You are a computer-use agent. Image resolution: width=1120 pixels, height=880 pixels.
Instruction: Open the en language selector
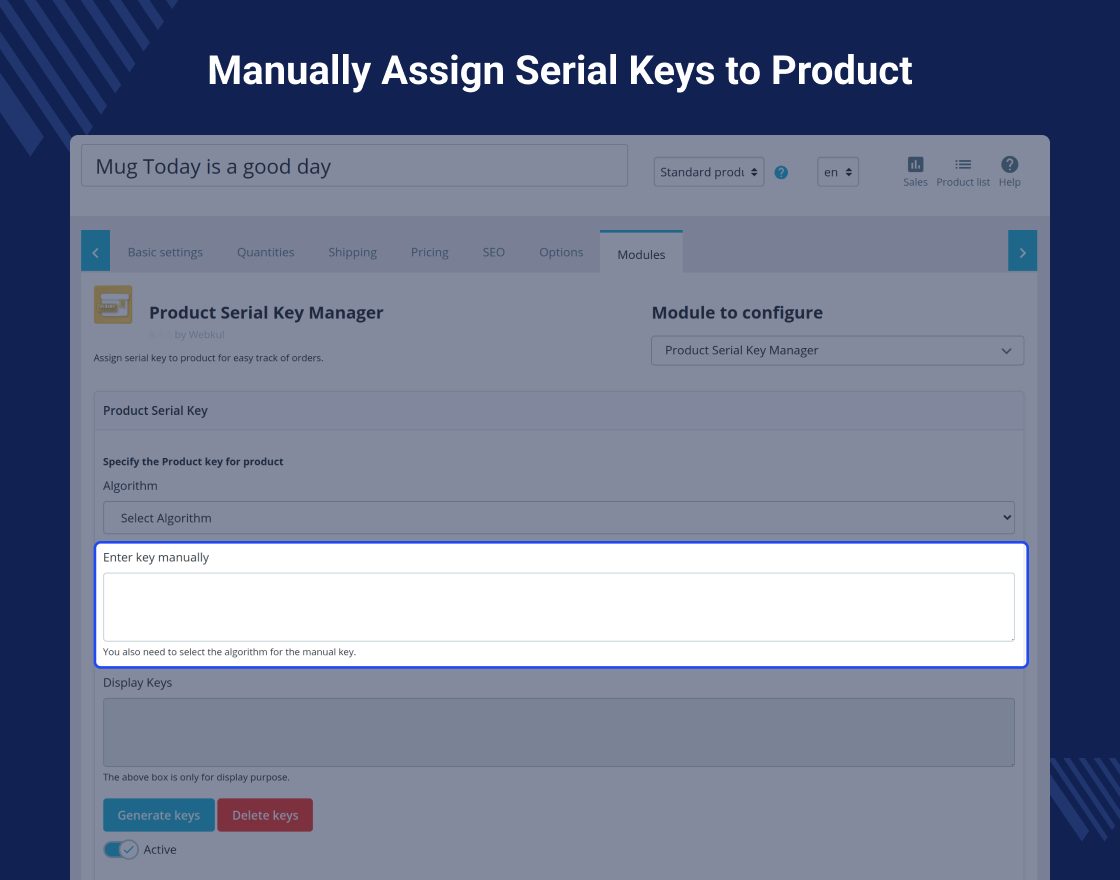[x=838, y=172]
